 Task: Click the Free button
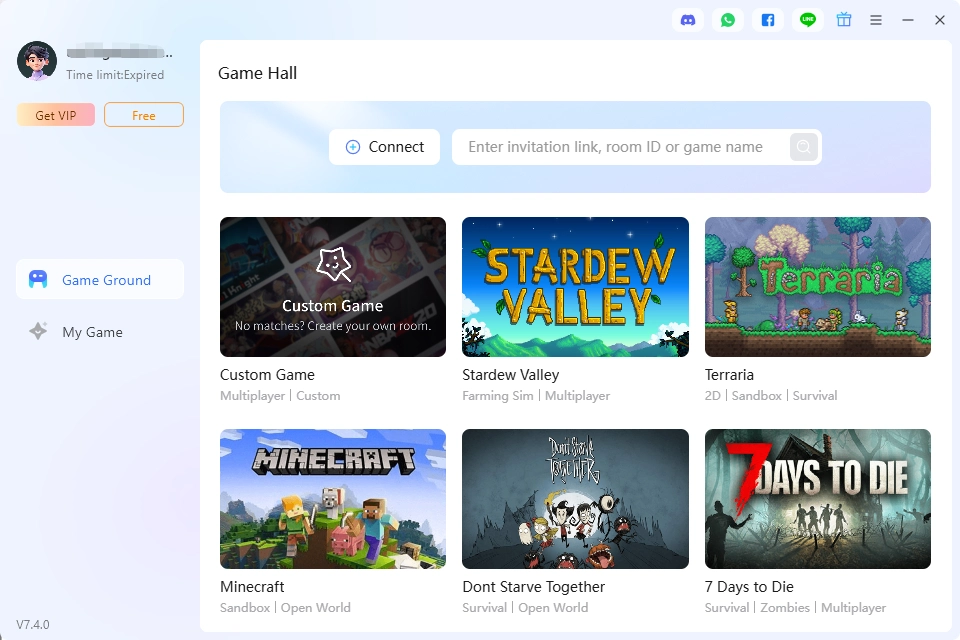(x=144, y=115)
